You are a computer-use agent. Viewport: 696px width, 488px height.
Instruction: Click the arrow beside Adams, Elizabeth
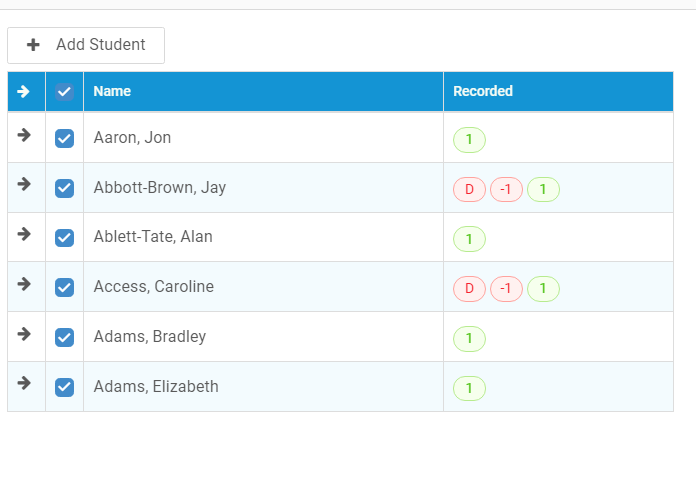click(x=24, y=383)
